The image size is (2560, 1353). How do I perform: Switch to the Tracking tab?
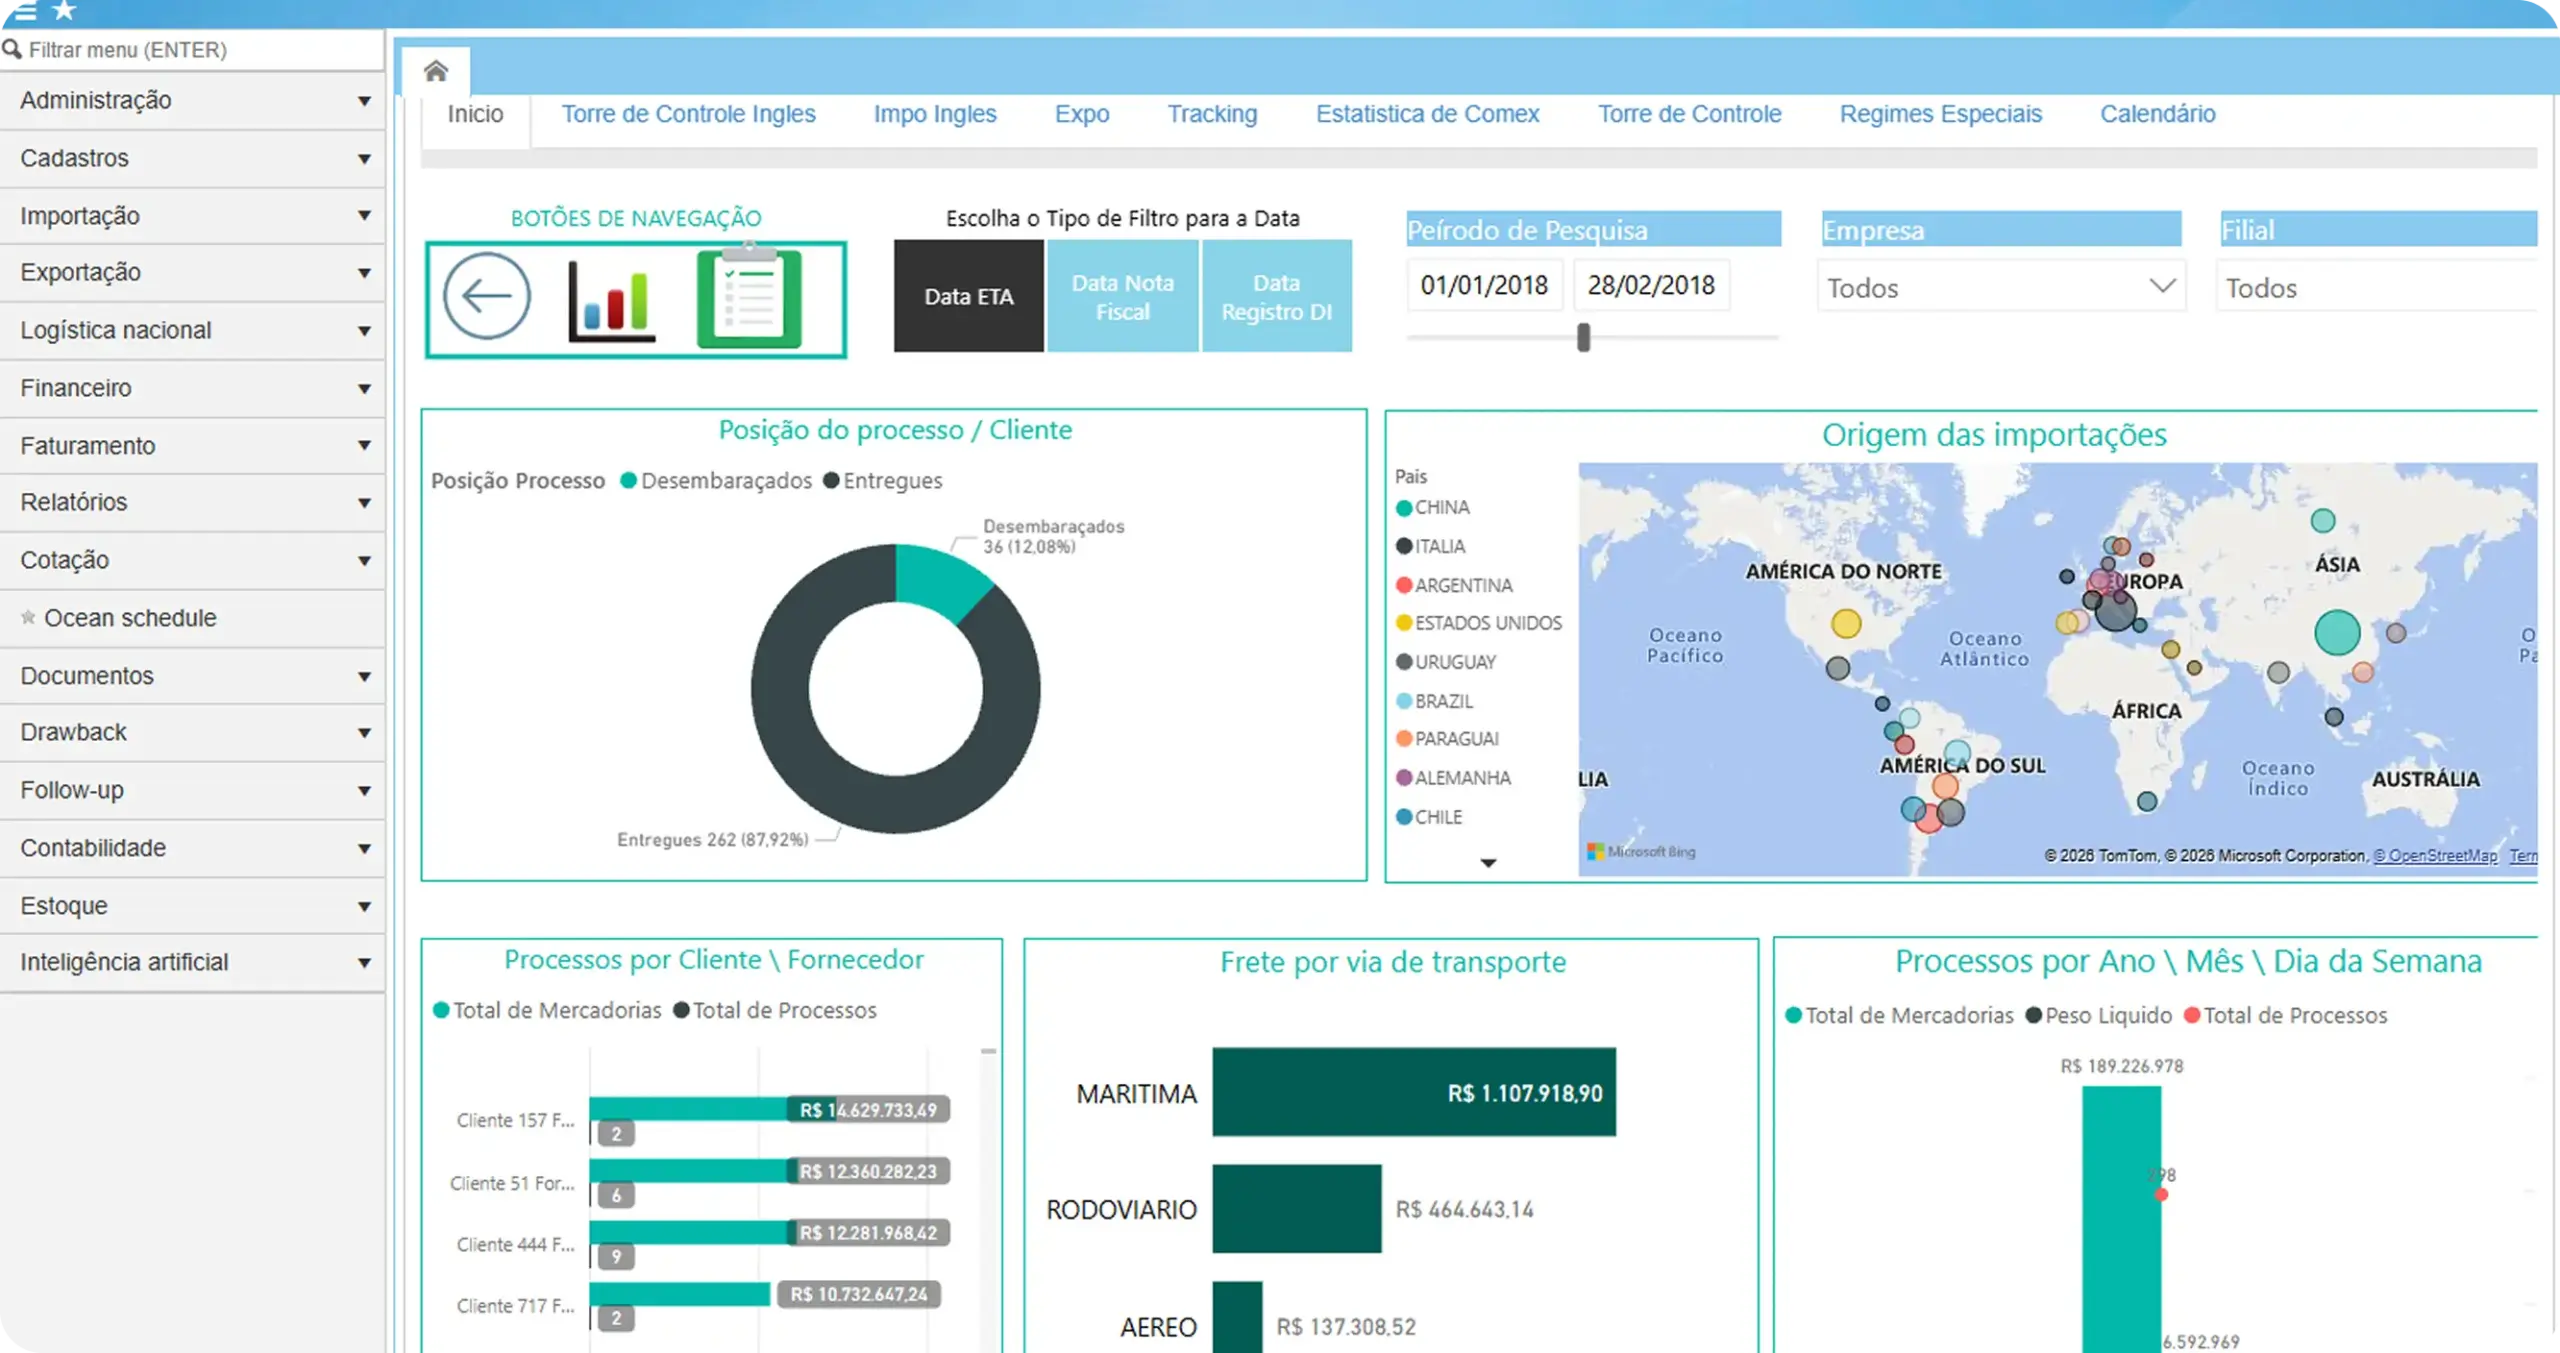[x=1212, y=113]
